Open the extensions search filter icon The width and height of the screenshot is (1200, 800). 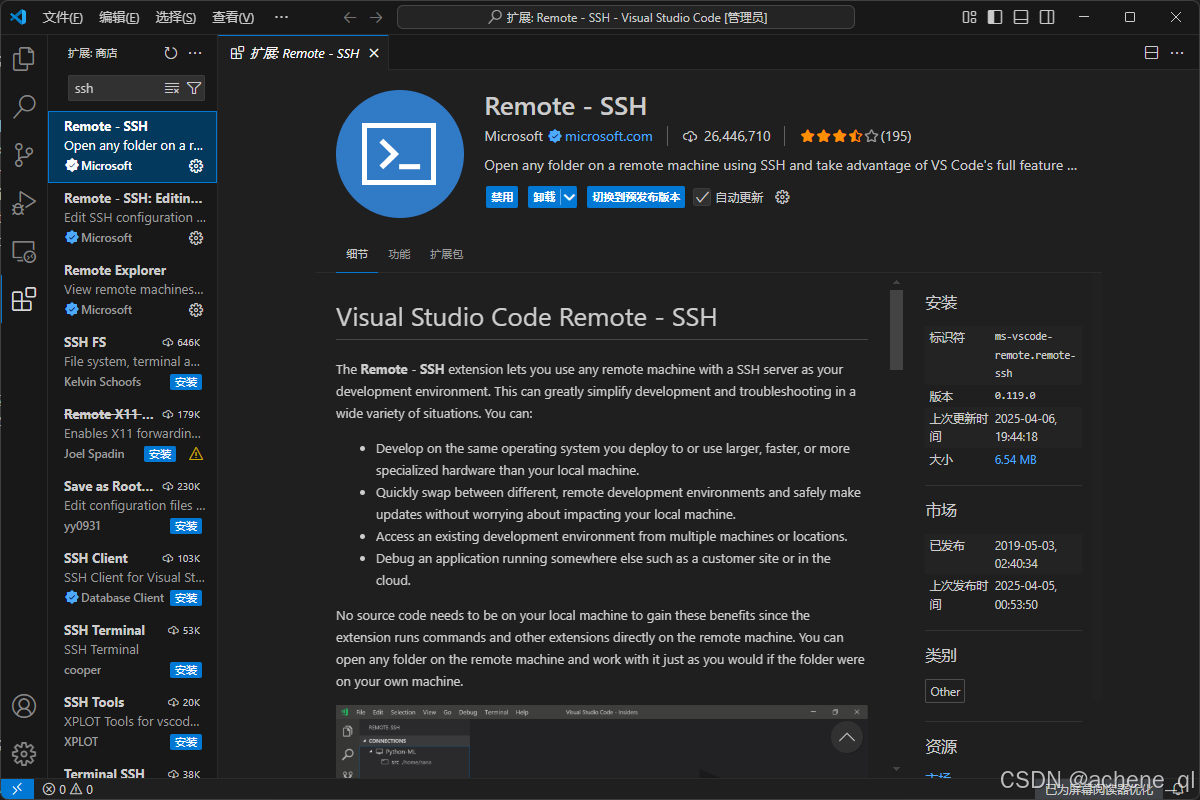pyautogui.click(x=194, y=88)
